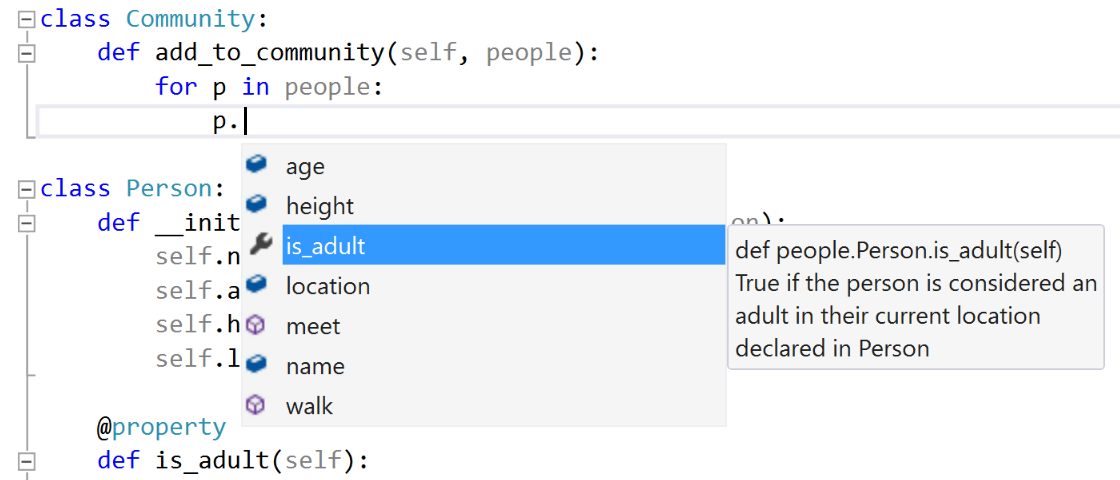Image resolution: width=1120 pixels, height=480 pixels.
Task: Click the @property decorator text
Action: pyautogui.click(x=161, y=427)
